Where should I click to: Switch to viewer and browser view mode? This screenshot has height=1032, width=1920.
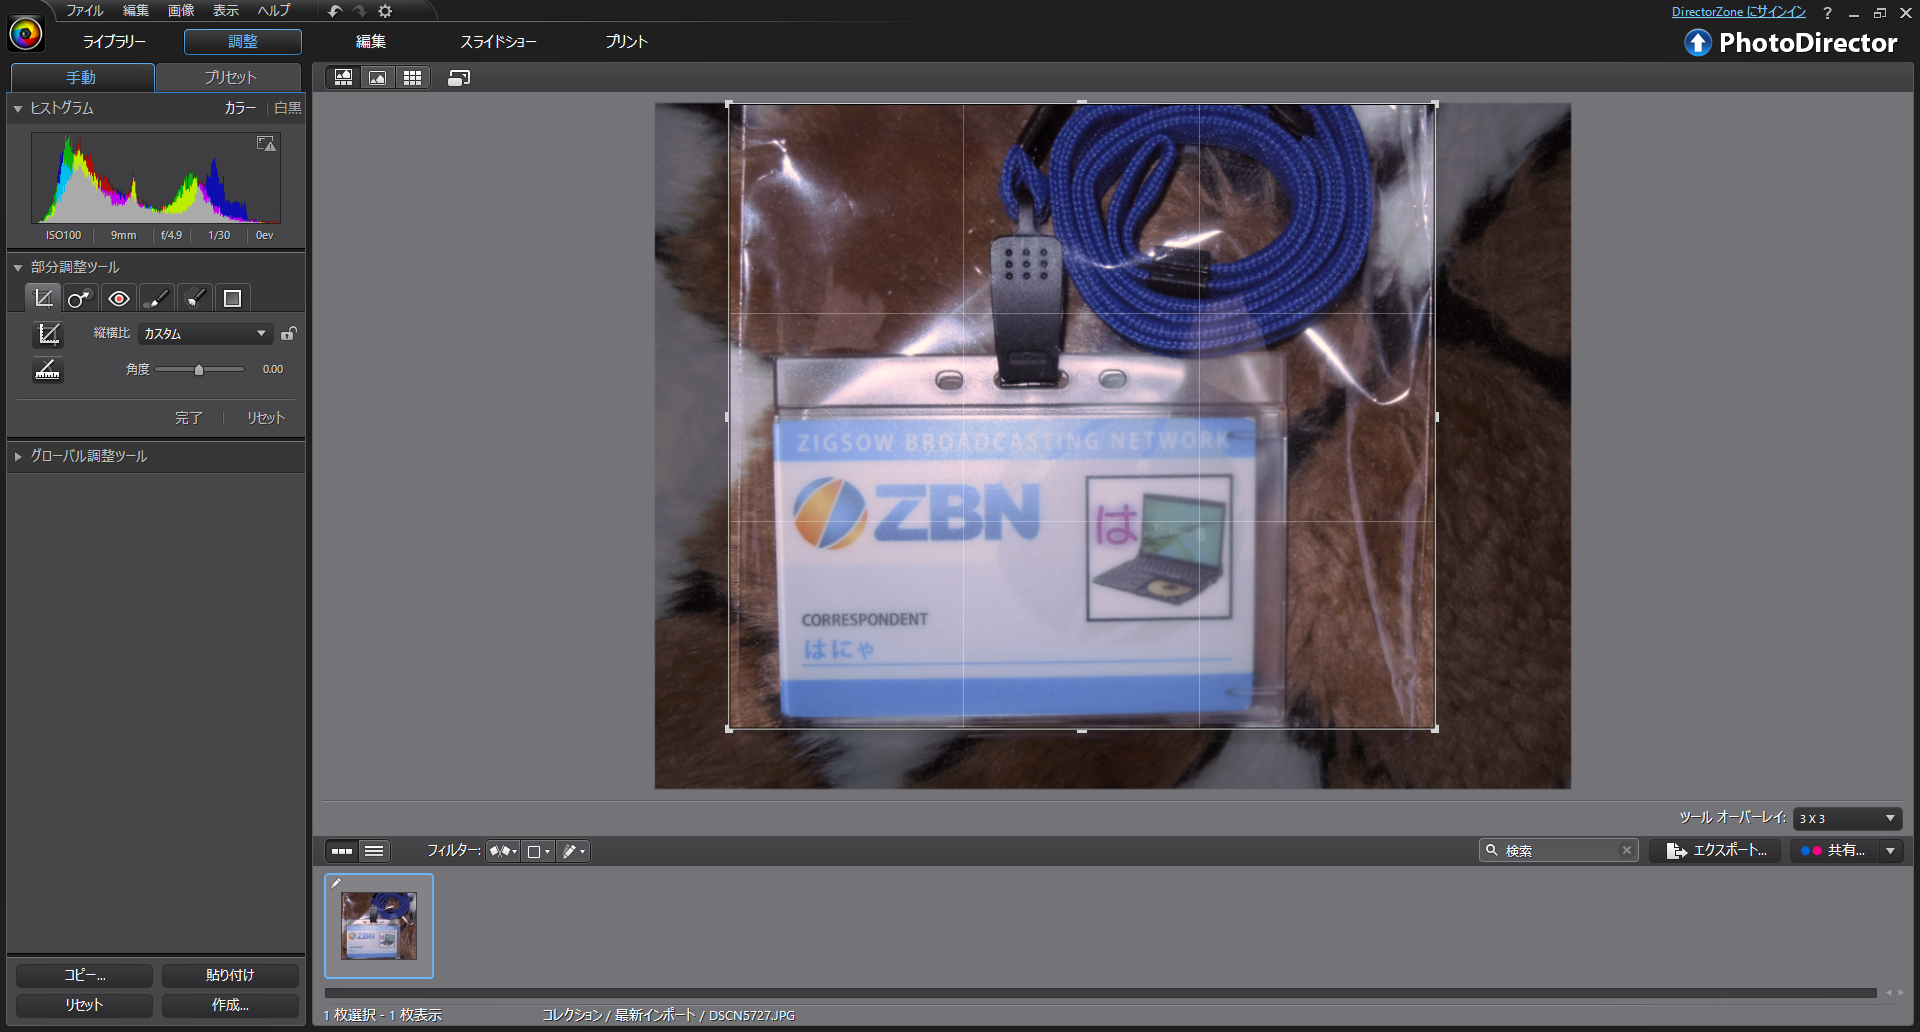point(344,78)
